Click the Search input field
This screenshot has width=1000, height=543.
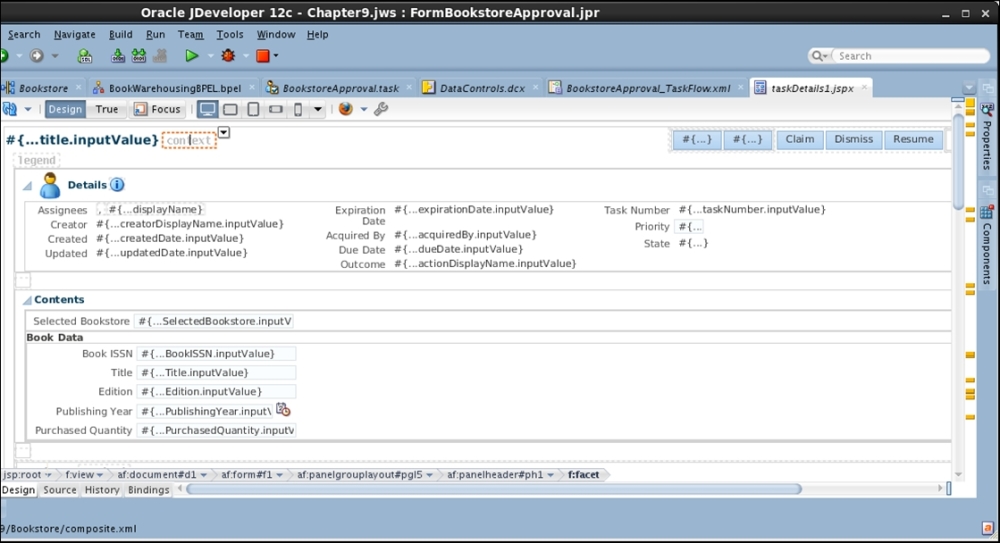click(912, 56)
